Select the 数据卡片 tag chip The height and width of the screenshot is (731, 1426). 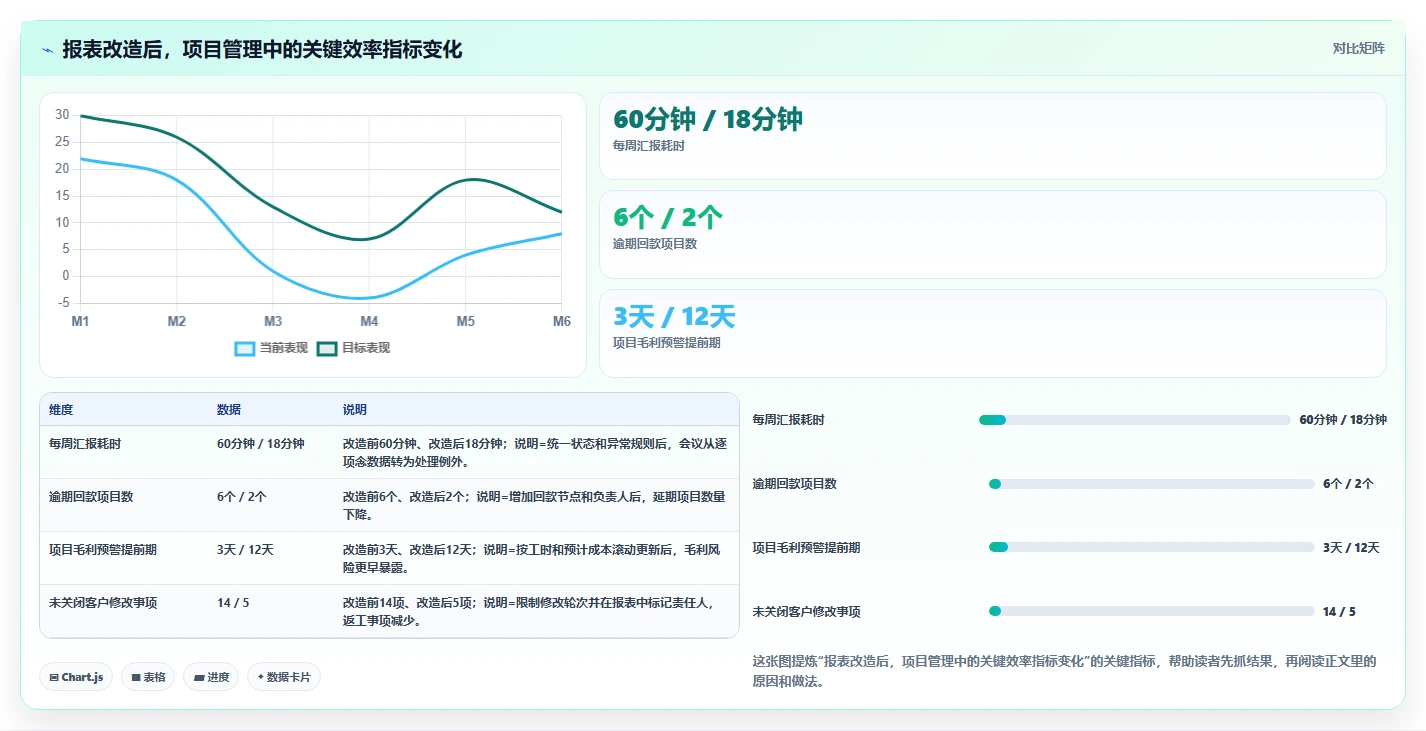click(x=284, y=677)
